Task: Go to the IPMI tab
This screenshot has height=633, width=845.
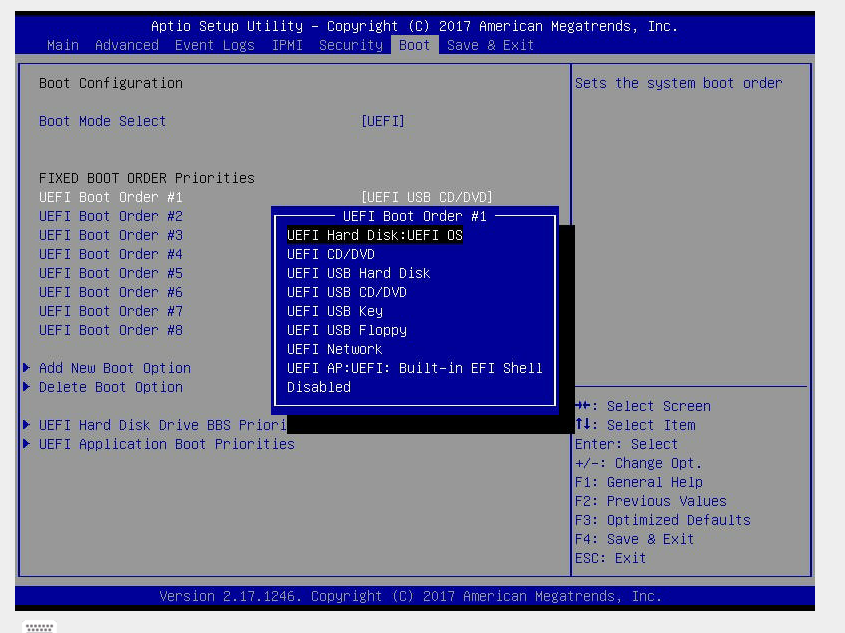Action: (287, 45)
